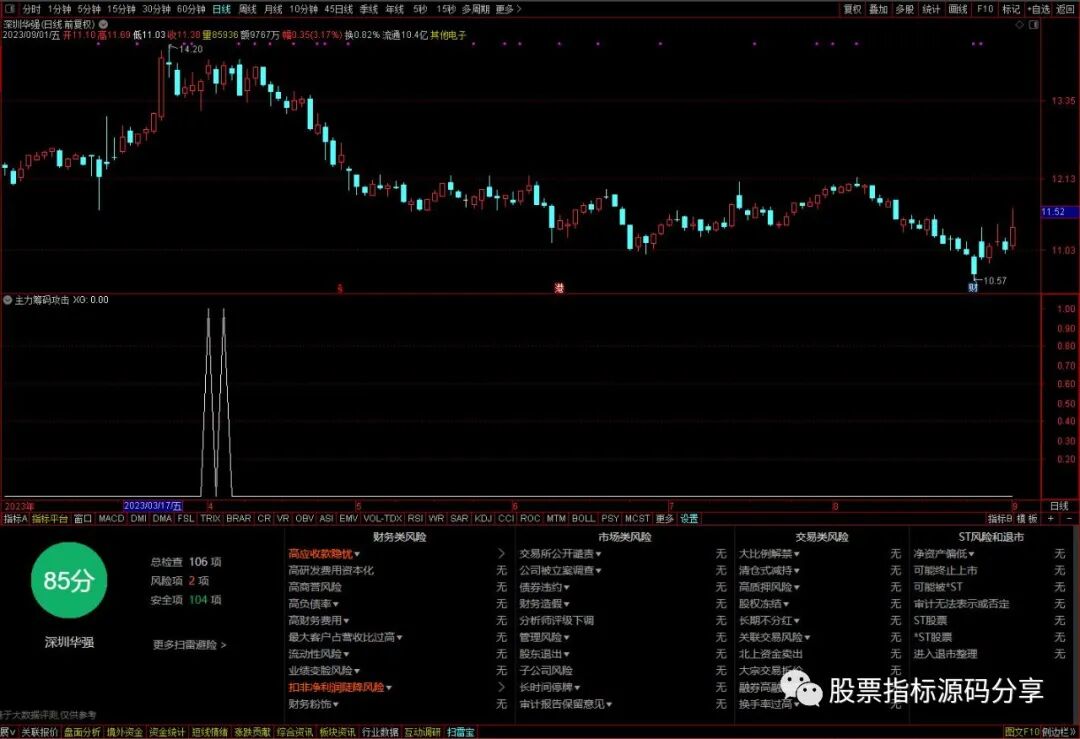Expand the 大比例解禁 risk item
This screenshot has height=739, width=1080.
[769, 554]
